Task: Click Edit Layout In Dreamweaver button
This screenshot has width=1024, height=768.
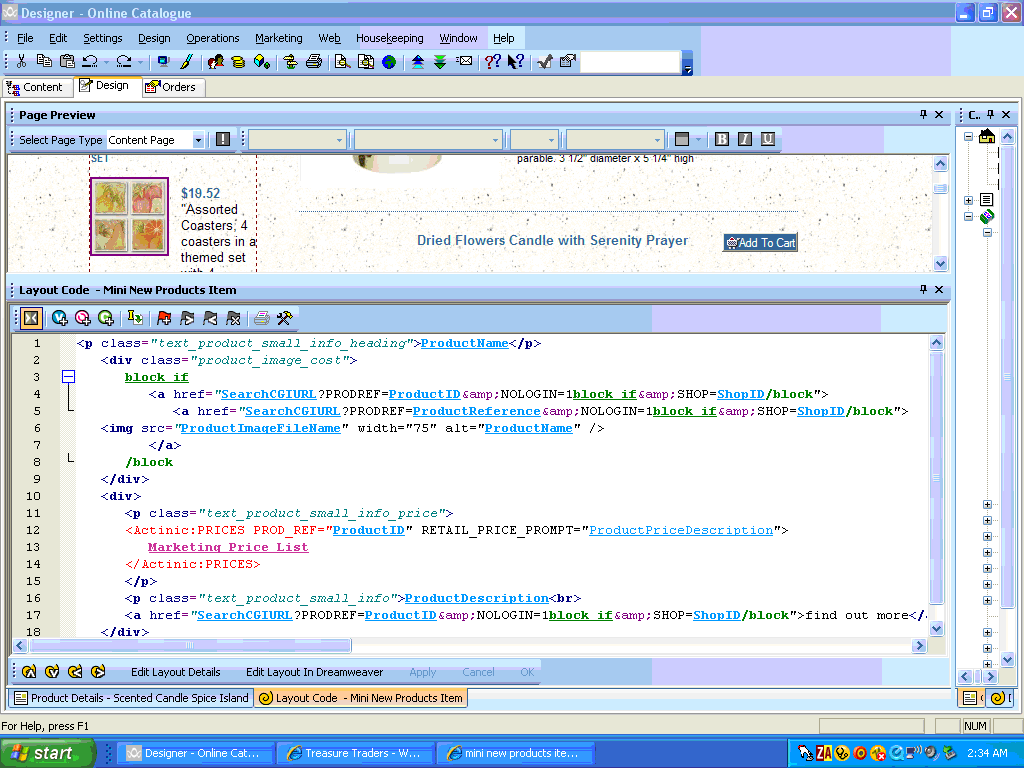Action: pos(314,672)
